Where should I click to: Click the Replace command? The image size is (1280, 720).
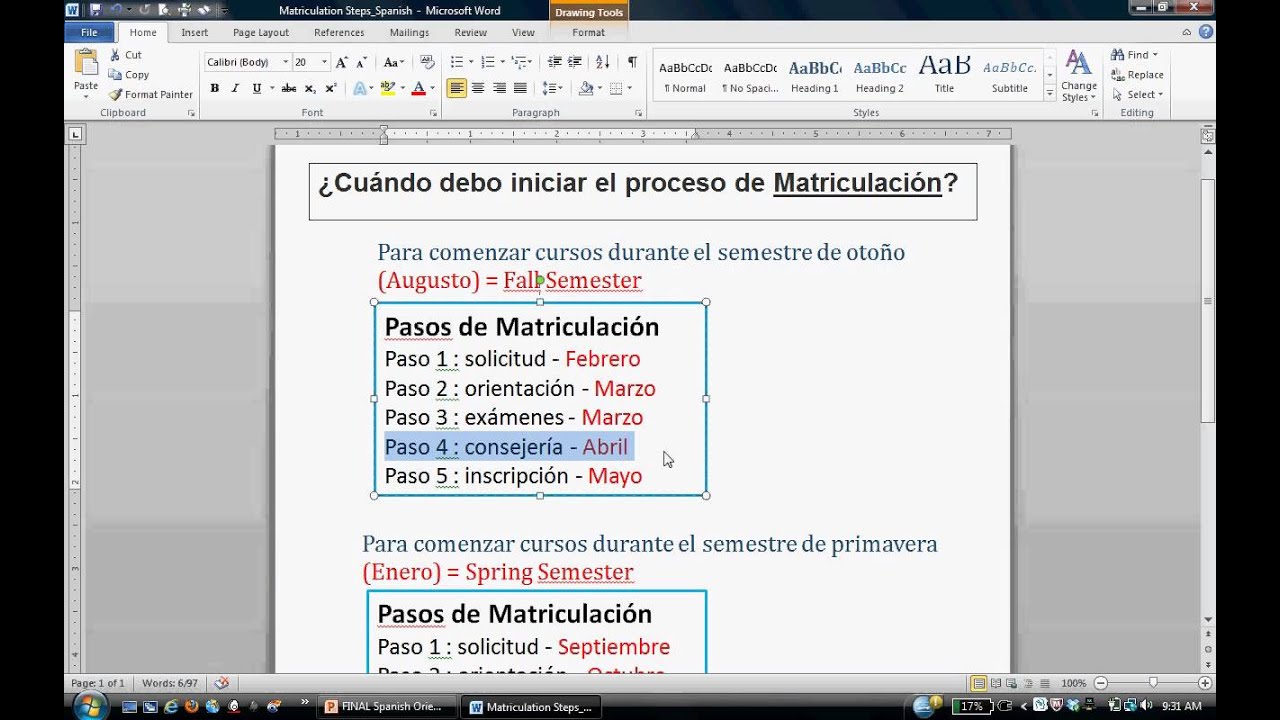1136,75
